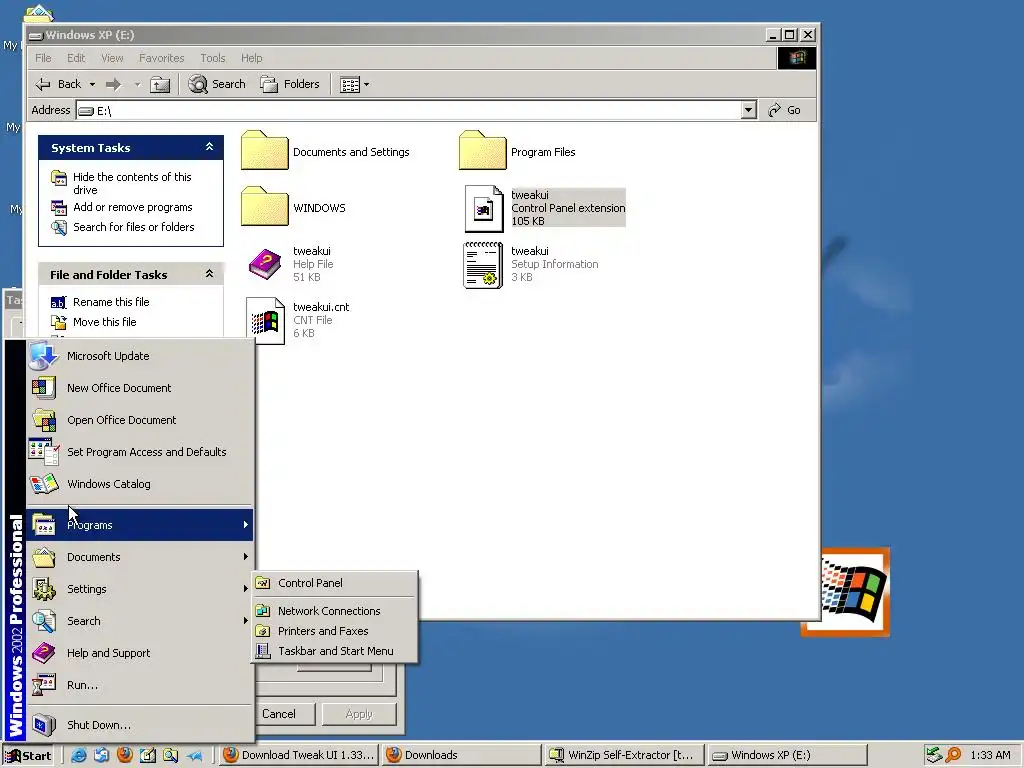The width and height of the screenshot is (1024, 768).
Task: Click the Documents folder icon in Start menu
Action: pyautogui.click(x=44, y=557)
